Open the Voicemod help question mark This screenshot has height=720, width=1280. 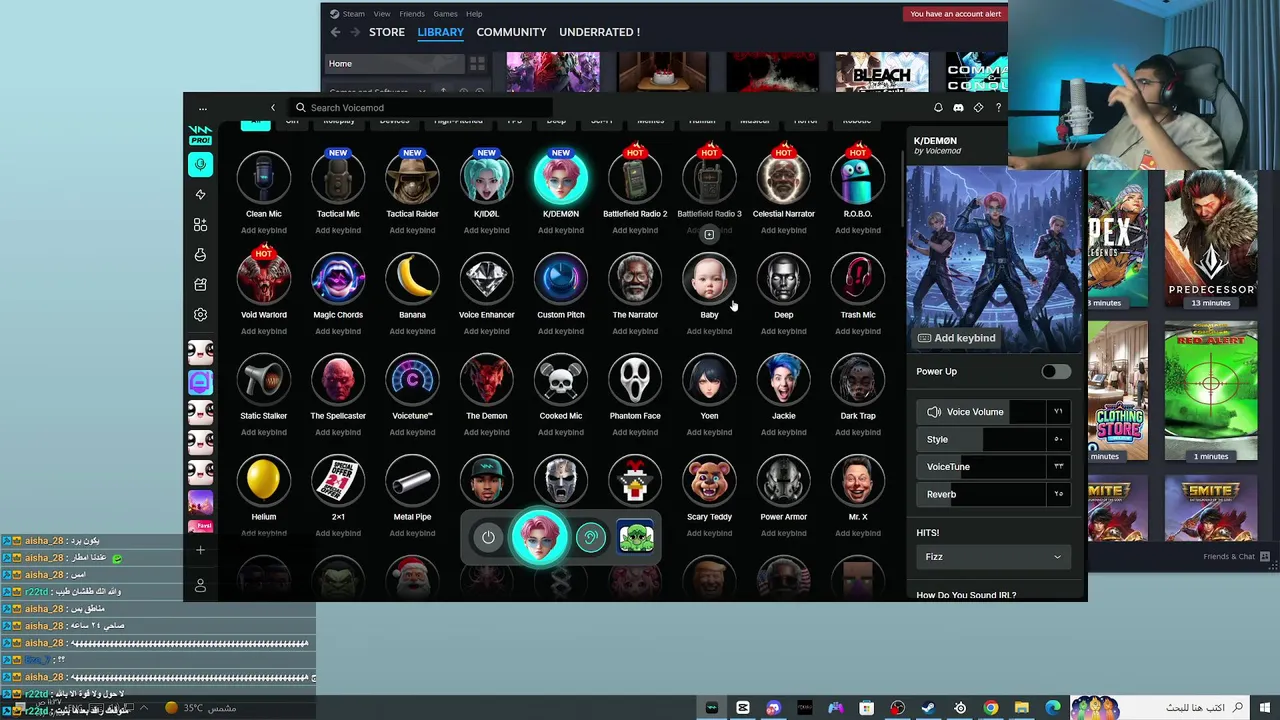tap(998, 108)
